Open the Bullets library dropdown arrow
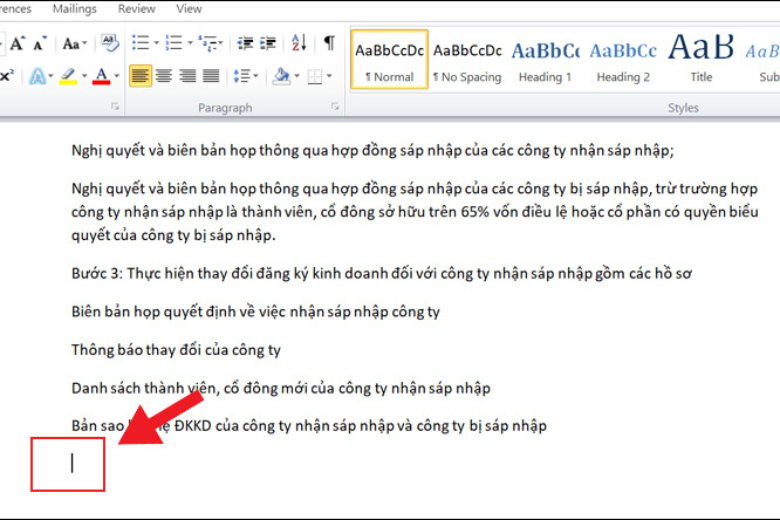This screenshot has height=520, width=780. (x=156, y=43)
